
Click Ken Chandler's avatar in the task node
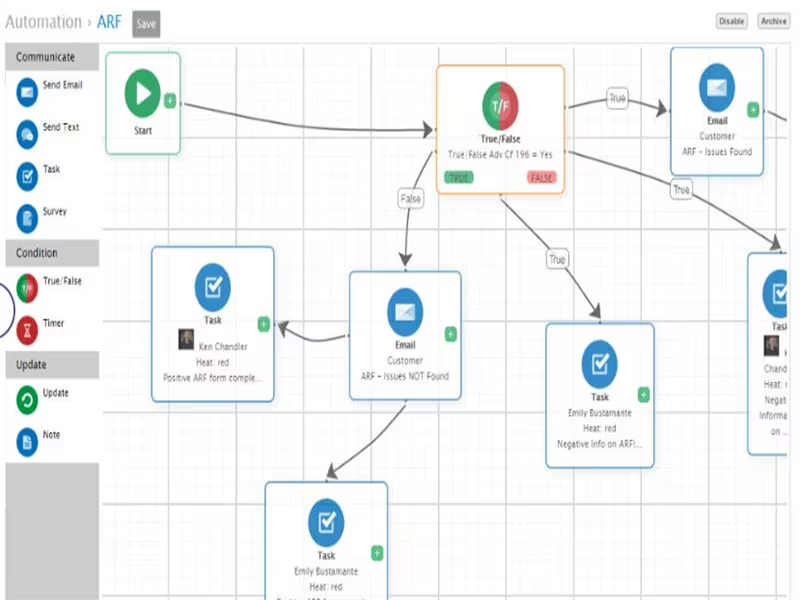tap(186, 340)
